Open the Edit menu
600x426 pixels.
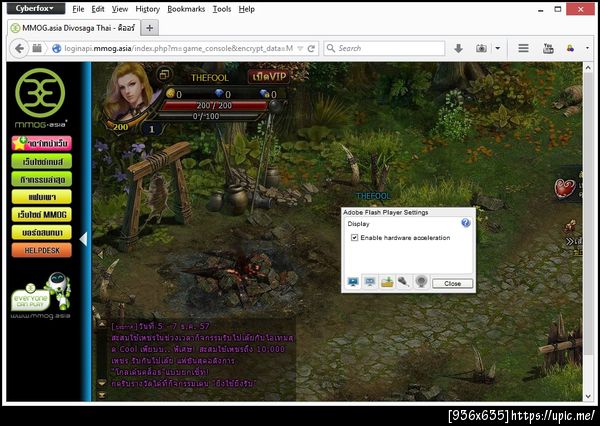point(98,9)
